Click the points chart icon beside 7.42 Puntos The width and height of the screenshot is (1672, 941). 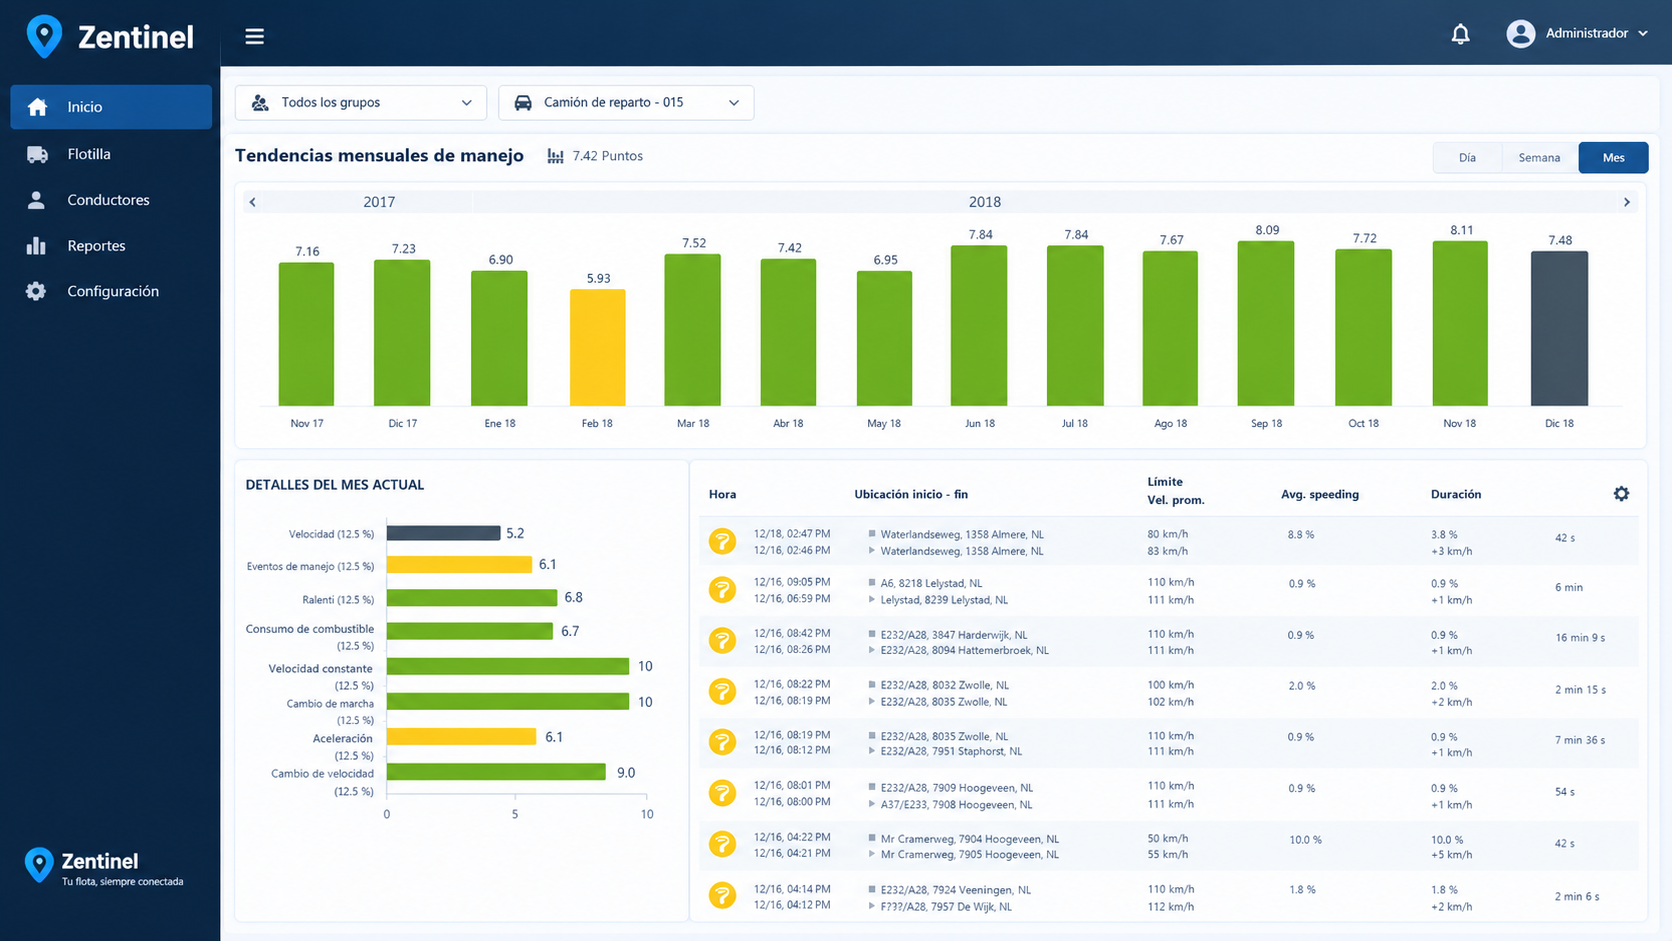[555, 156]
